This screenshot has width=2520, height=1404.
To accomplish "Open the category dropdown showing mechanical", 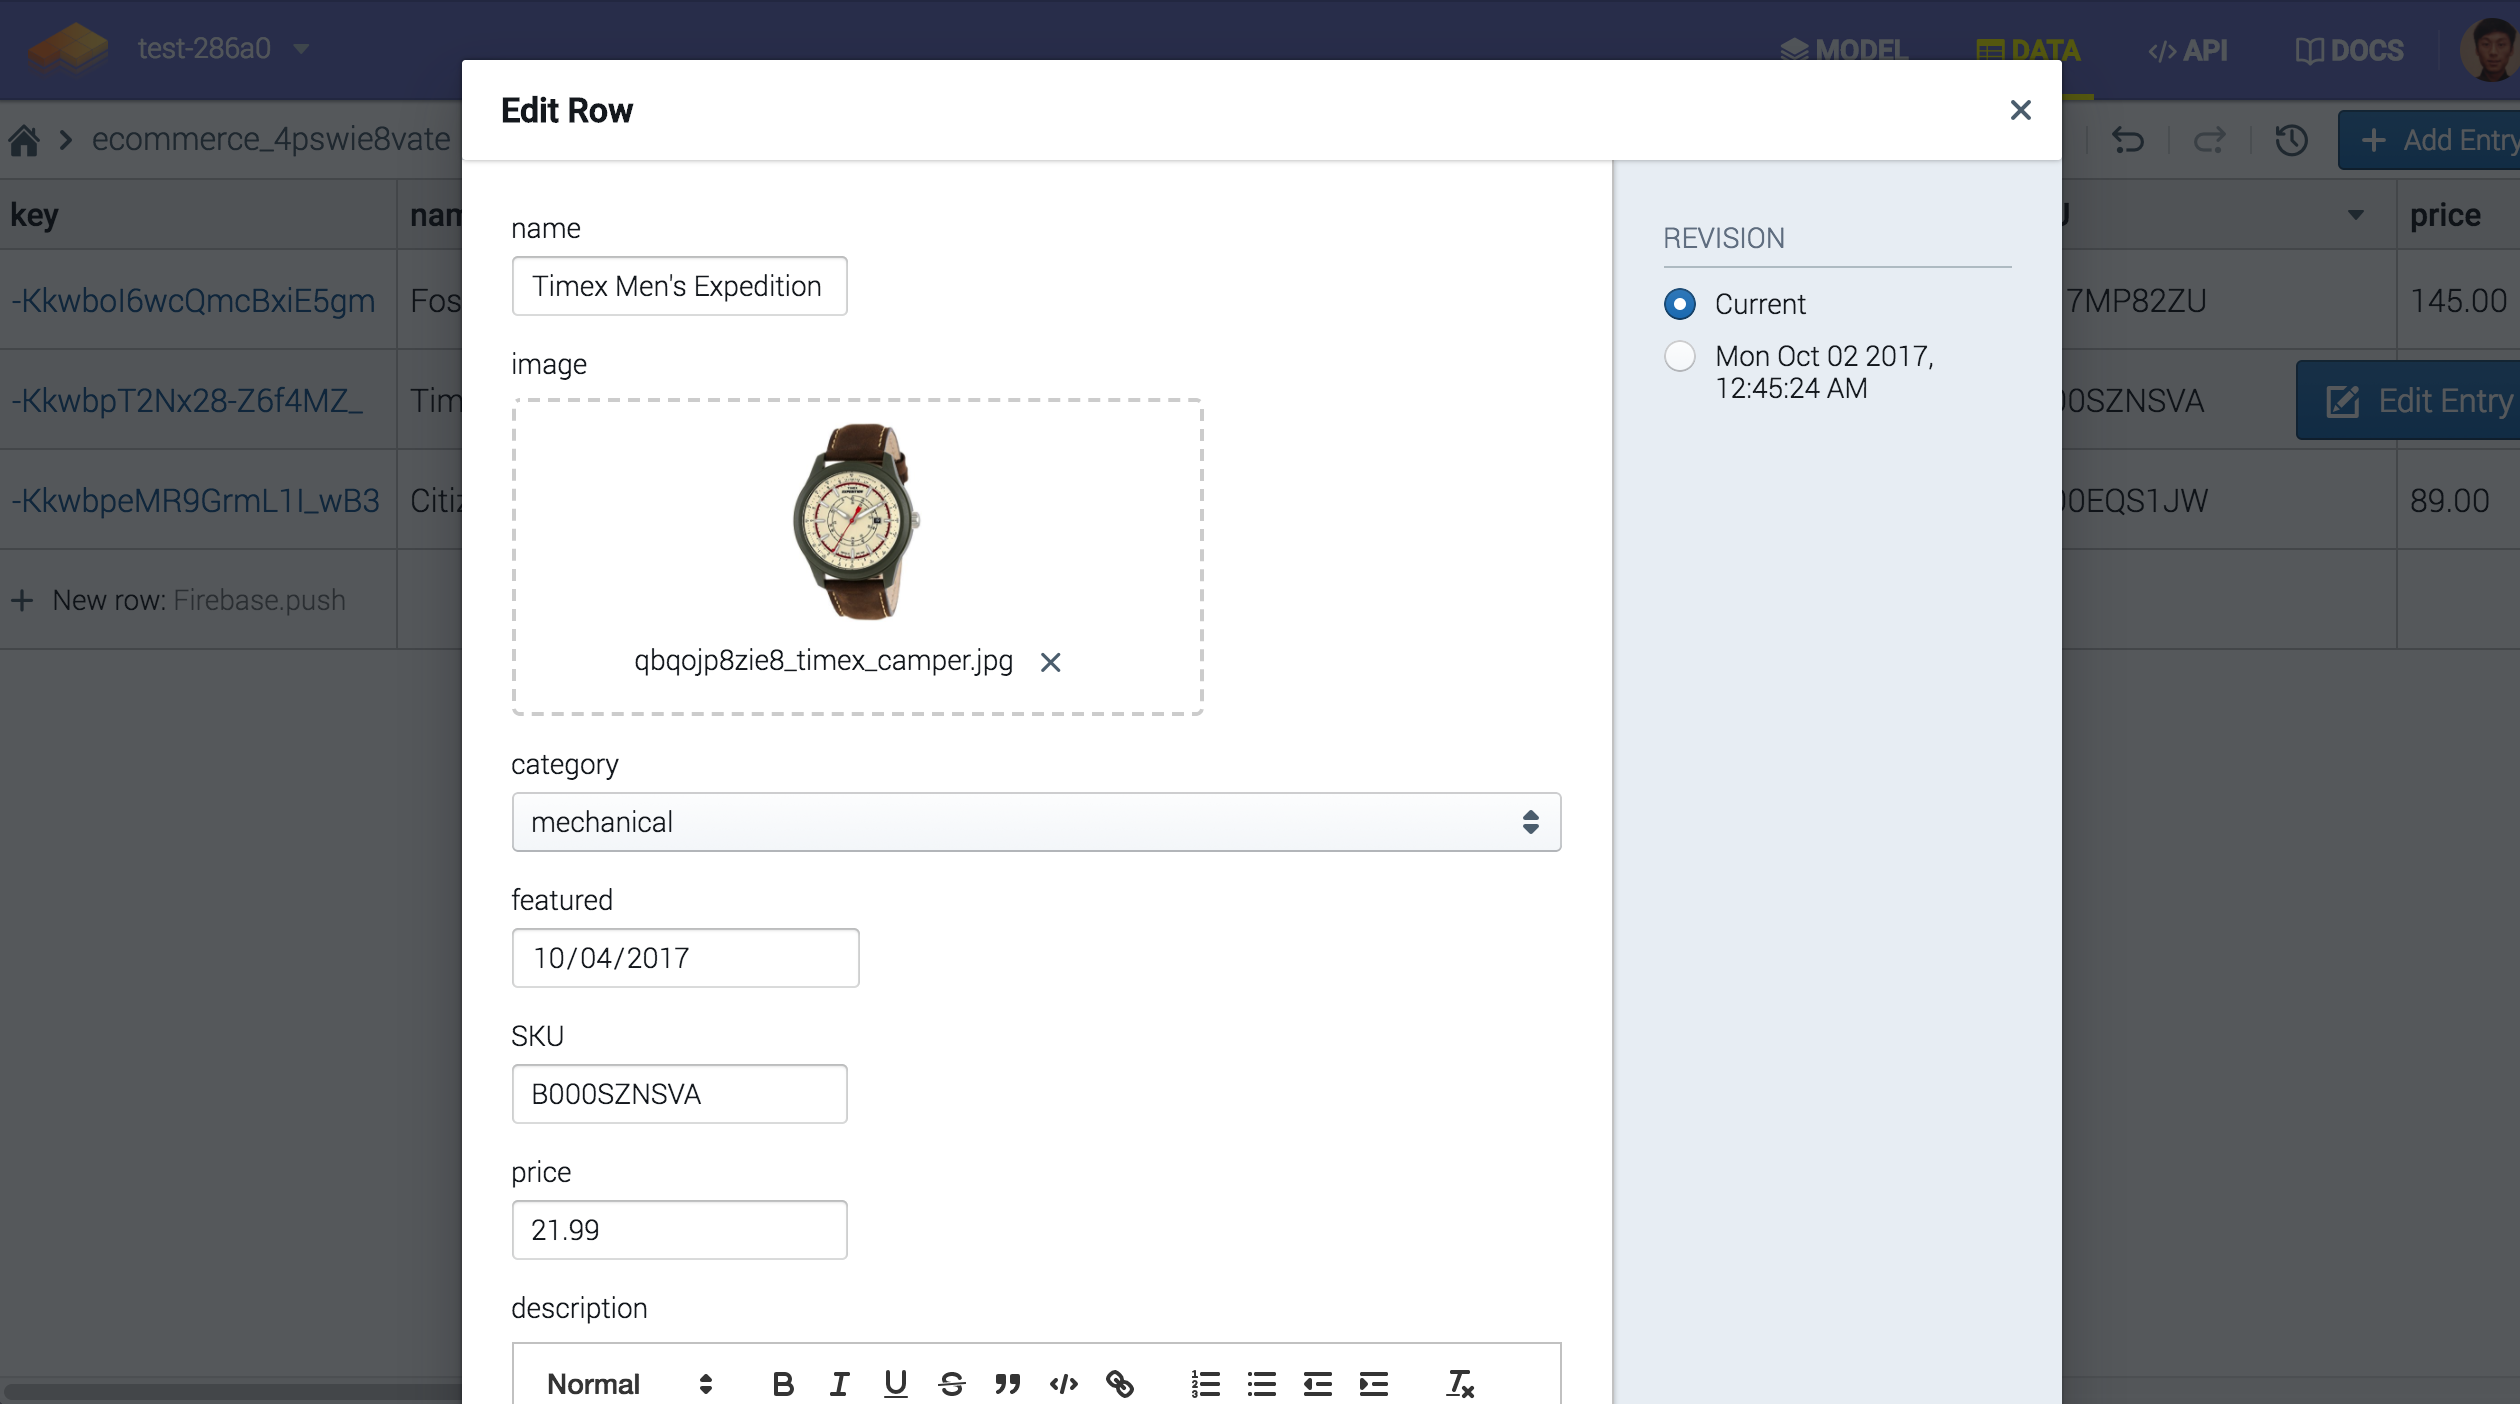I will (1035, 822).
